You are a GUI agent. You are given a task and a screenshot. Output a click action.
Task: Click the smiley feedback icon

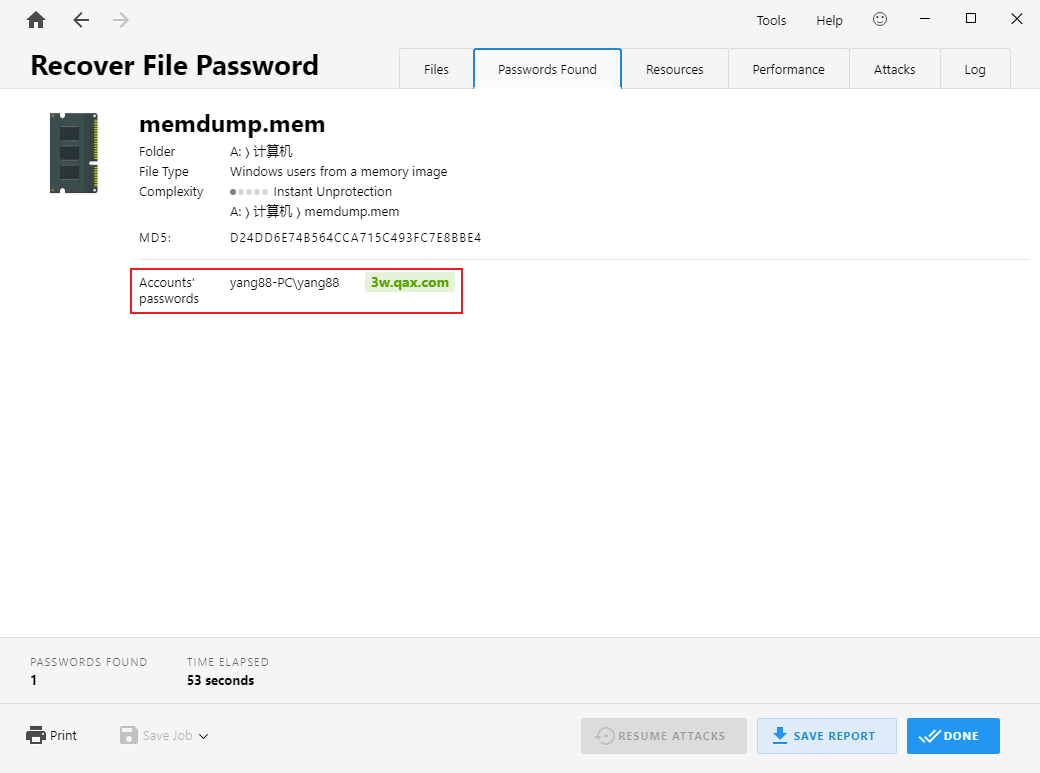[880, 19]
